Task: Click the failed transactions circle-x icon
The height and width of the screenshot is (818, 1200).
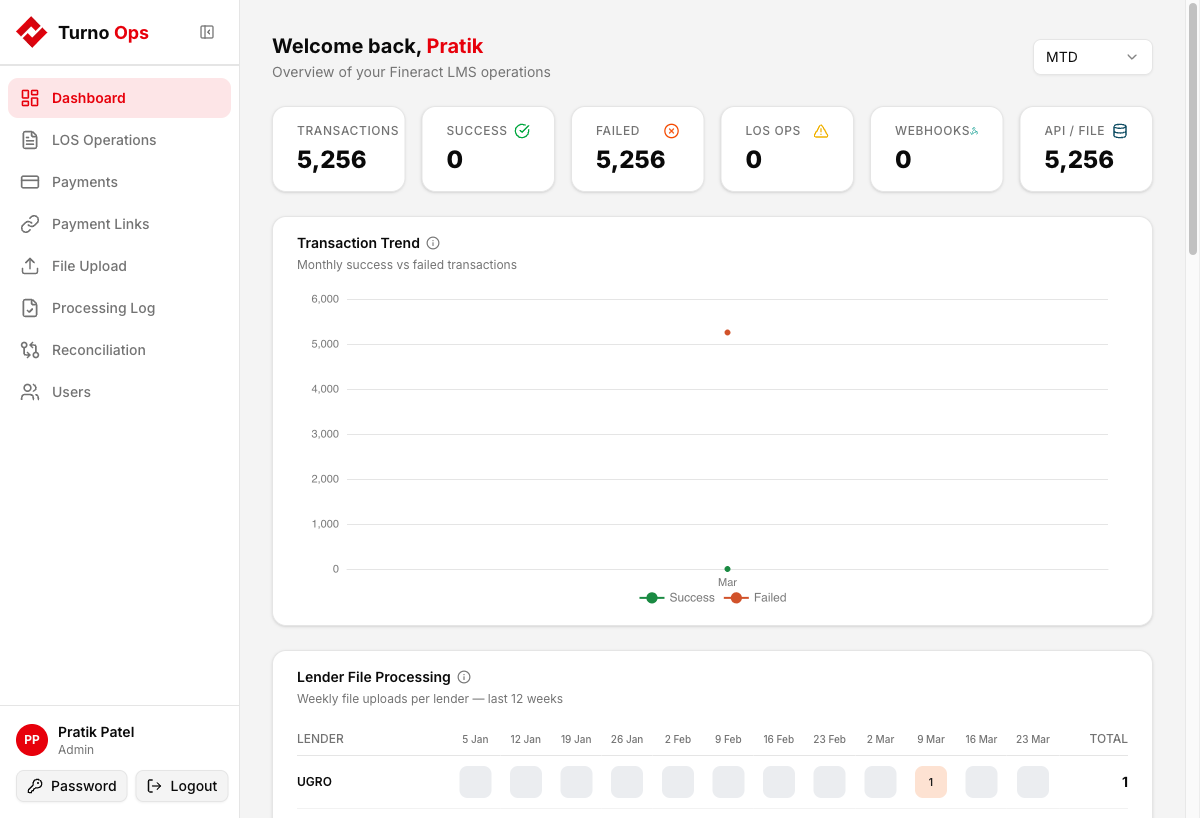Action: point(671,130)
